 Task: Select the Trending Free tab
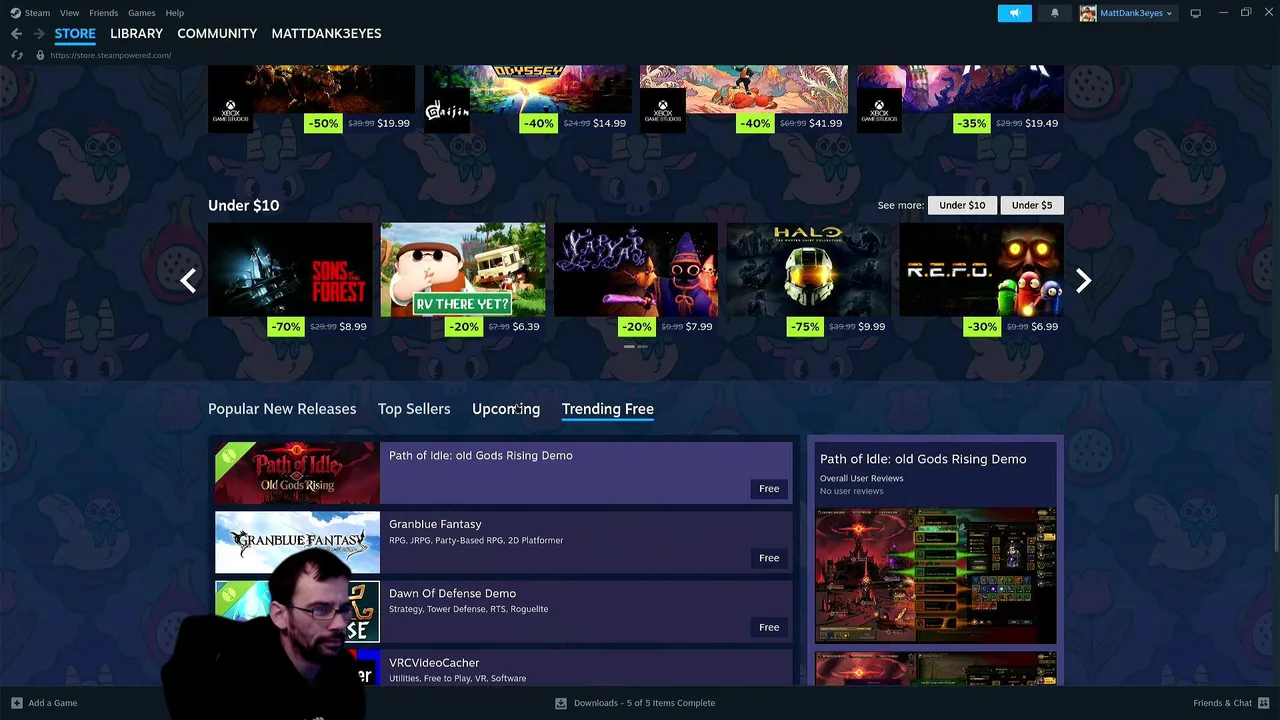608,409
